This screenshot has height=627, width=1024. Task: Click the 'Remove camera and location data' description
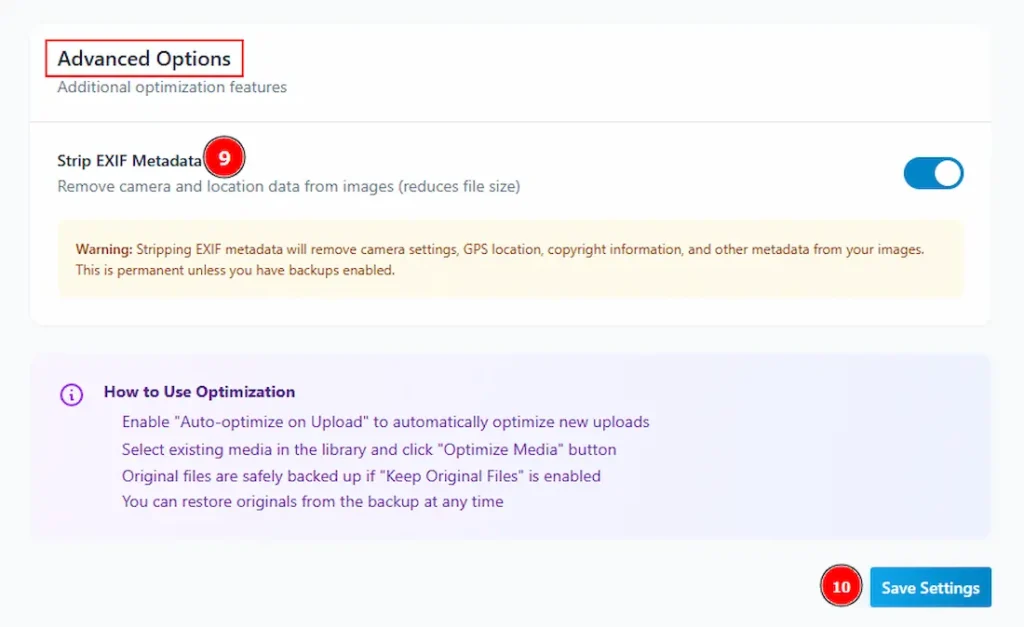click(x=288, y=186)
